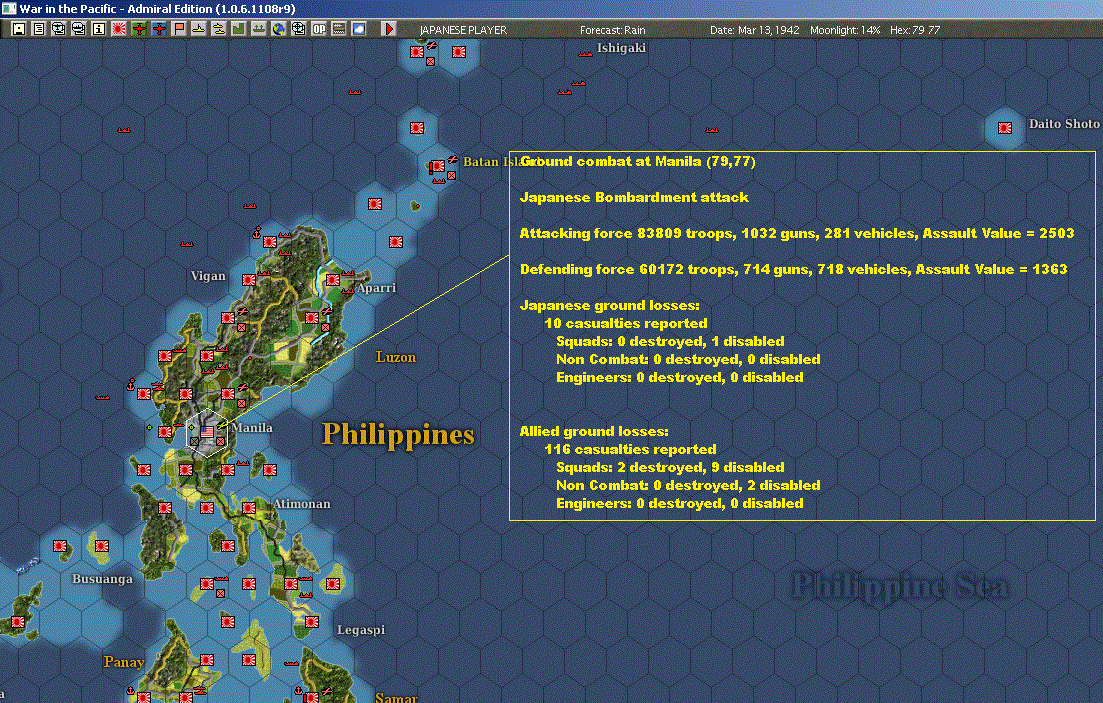Click the 'Japanese ground losses:' line

(x=610, y=305)
